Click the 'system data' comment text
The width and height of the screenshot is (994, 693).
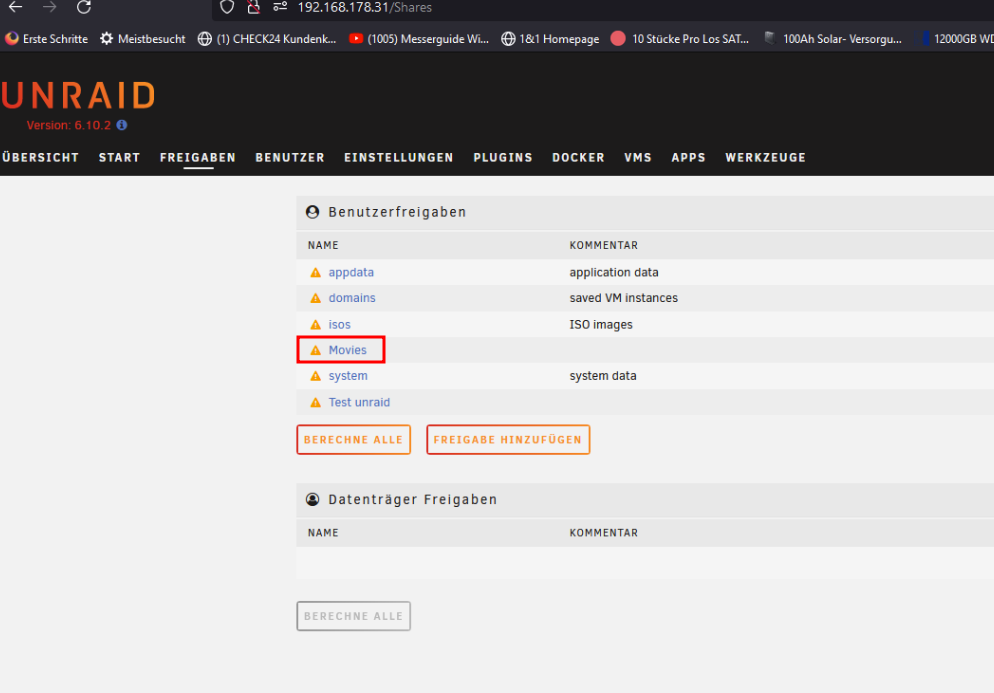click(x=603, y=376)
